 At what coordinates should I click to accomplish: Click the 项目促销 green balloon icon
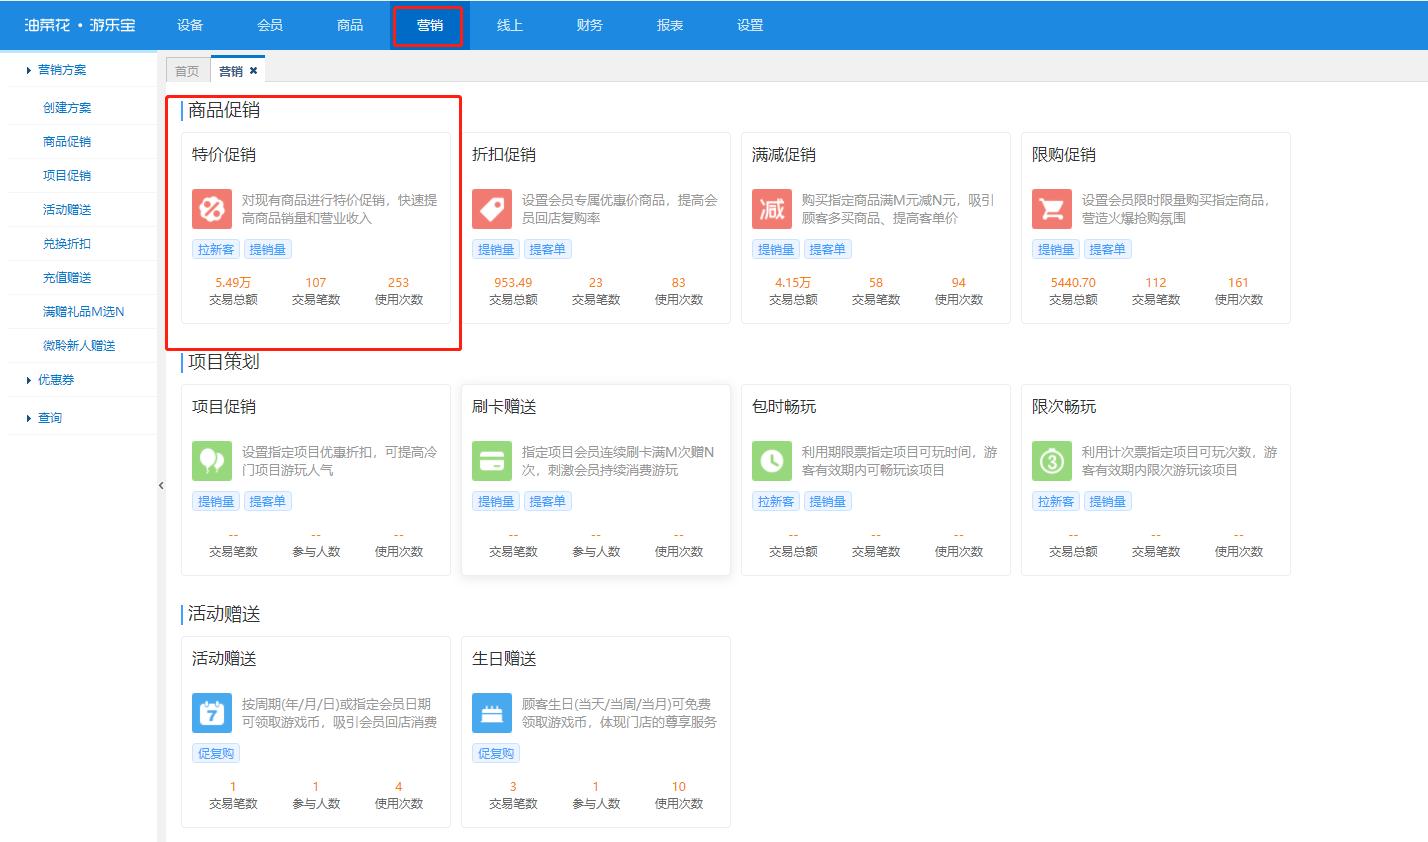pos(211,461)
